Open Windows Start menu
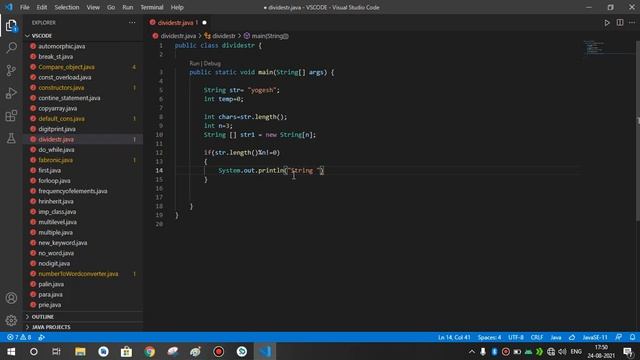640x360 pixels. click(11, 351)
